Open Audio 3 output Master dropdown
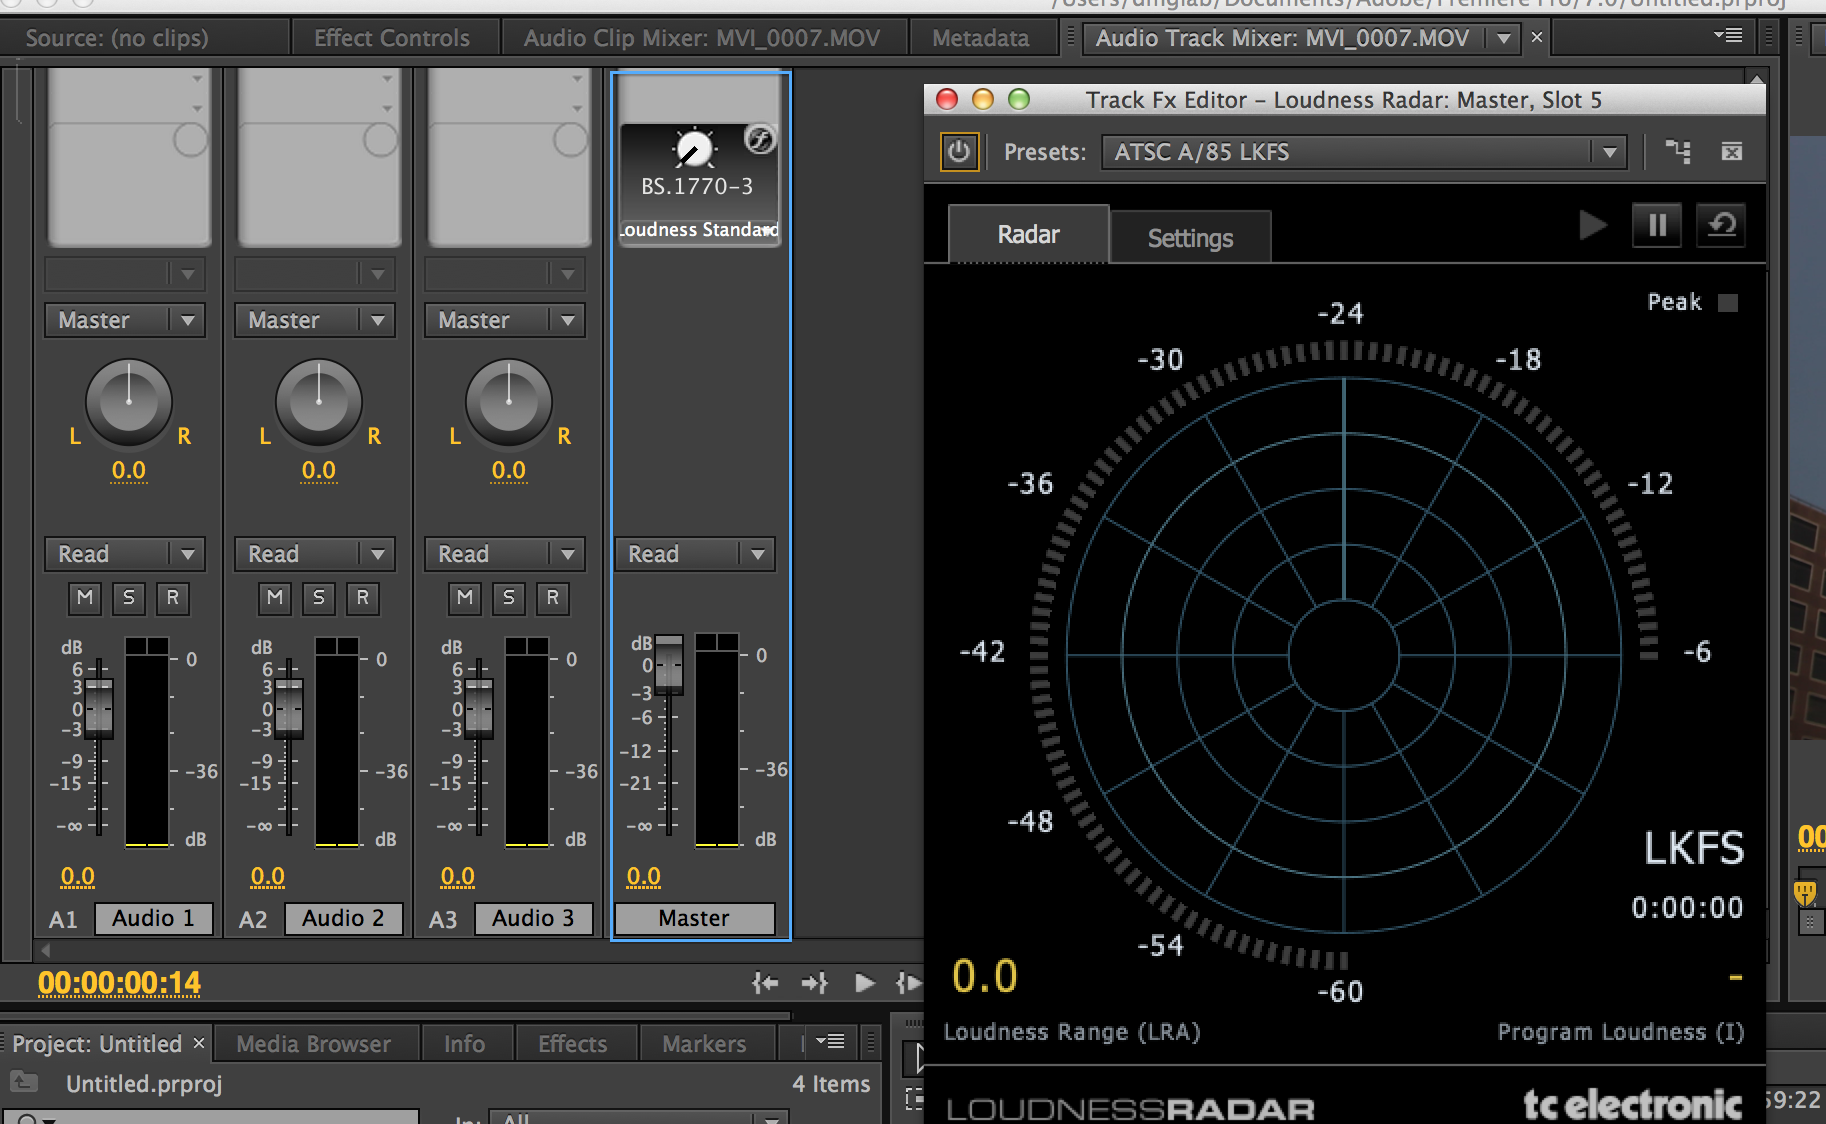The height and width of the screenshot is (1124, 1826). (x=505, y=320)
